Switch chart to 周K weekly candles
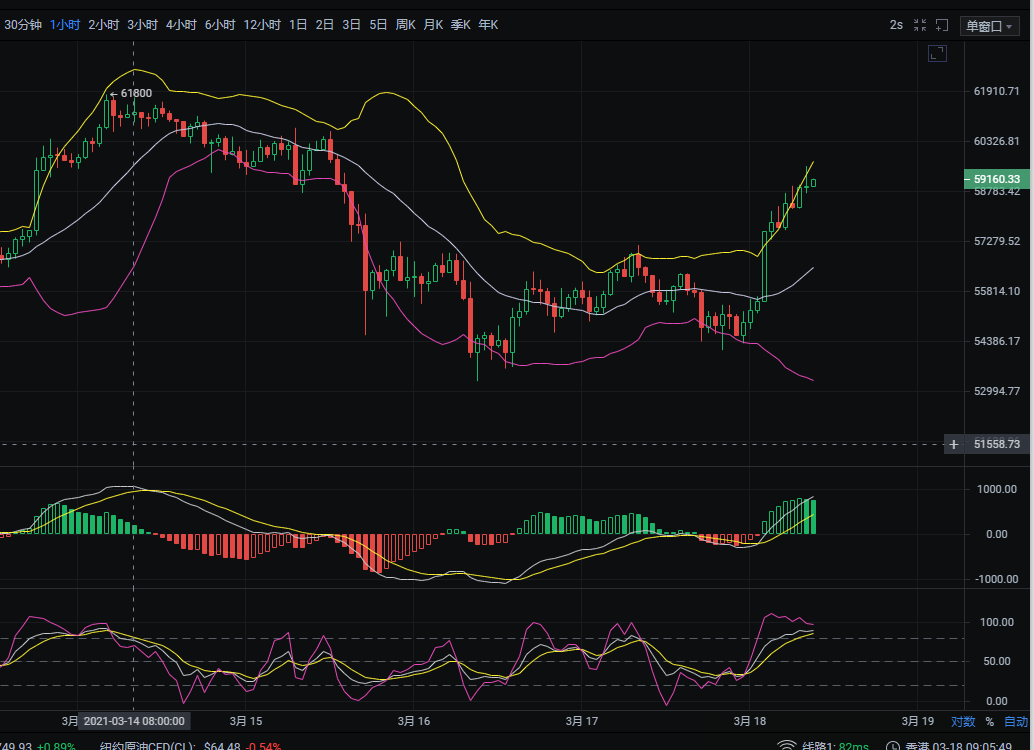1034x750 pixels. tap(405, 24)
